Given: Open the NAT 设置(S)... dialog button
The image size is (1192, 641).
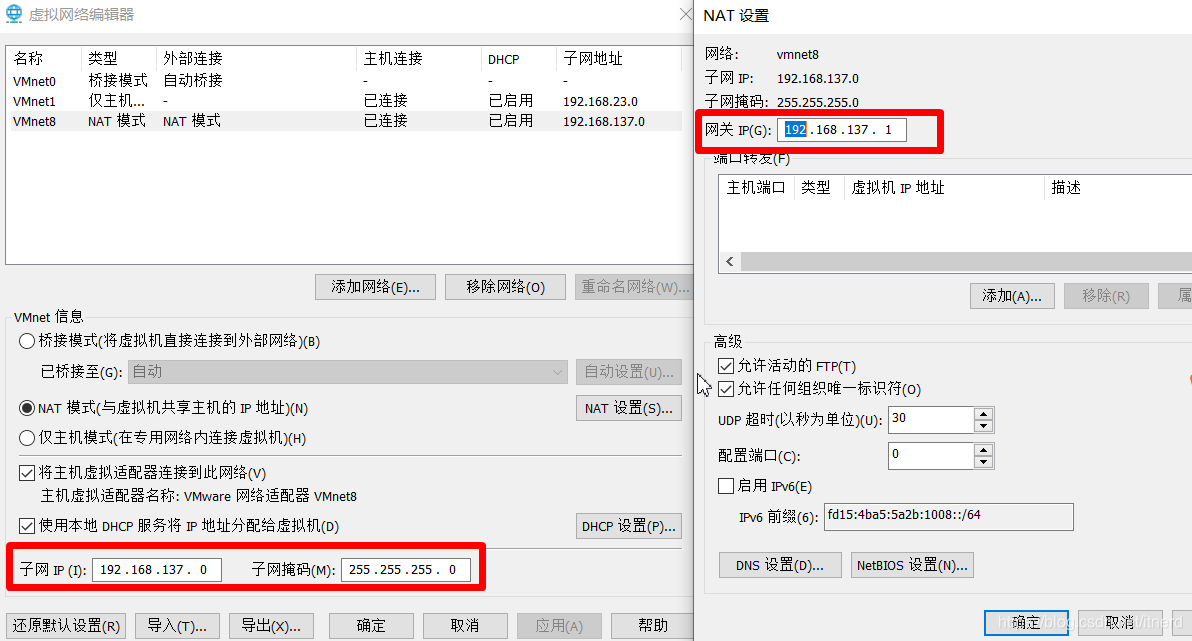Looking at the screenshot, I should click(629, 408).
